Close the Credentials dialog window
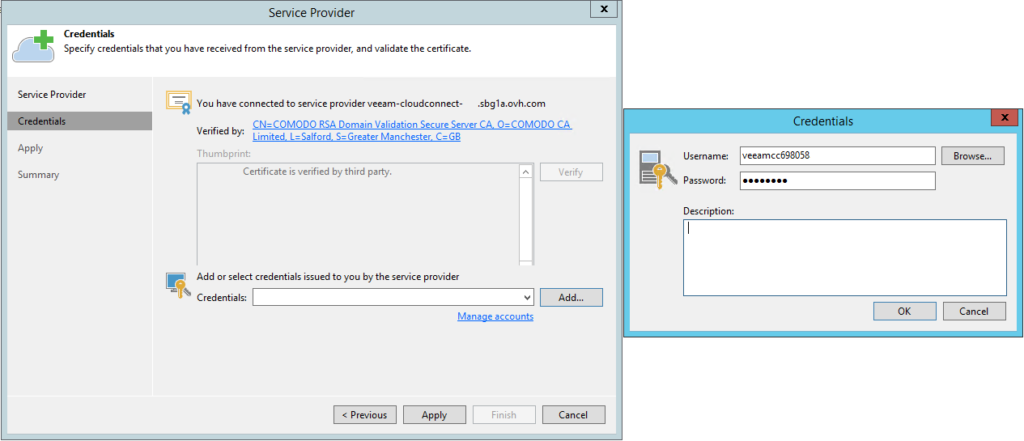Viewport: 1024px width, 441px height. pyautogui.click(x=1004, y=118)
